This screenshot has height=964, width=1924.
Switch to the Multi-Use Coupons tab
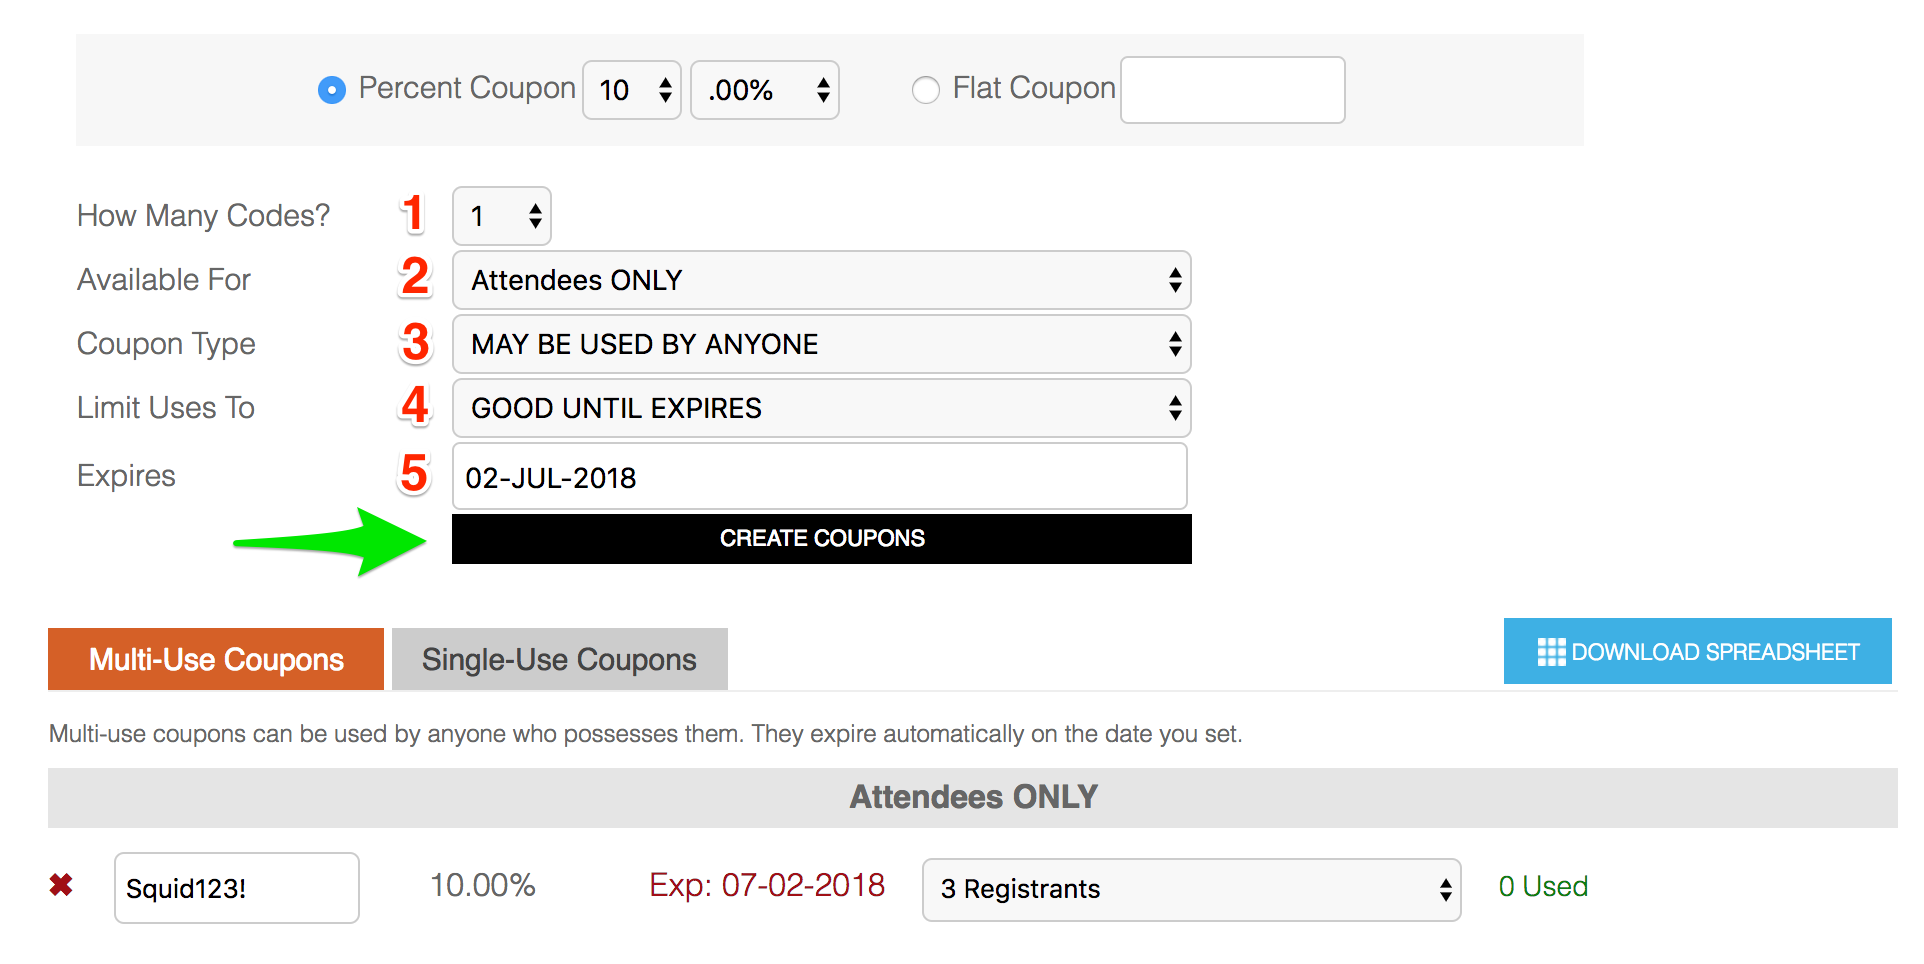[x=216, y=659]
